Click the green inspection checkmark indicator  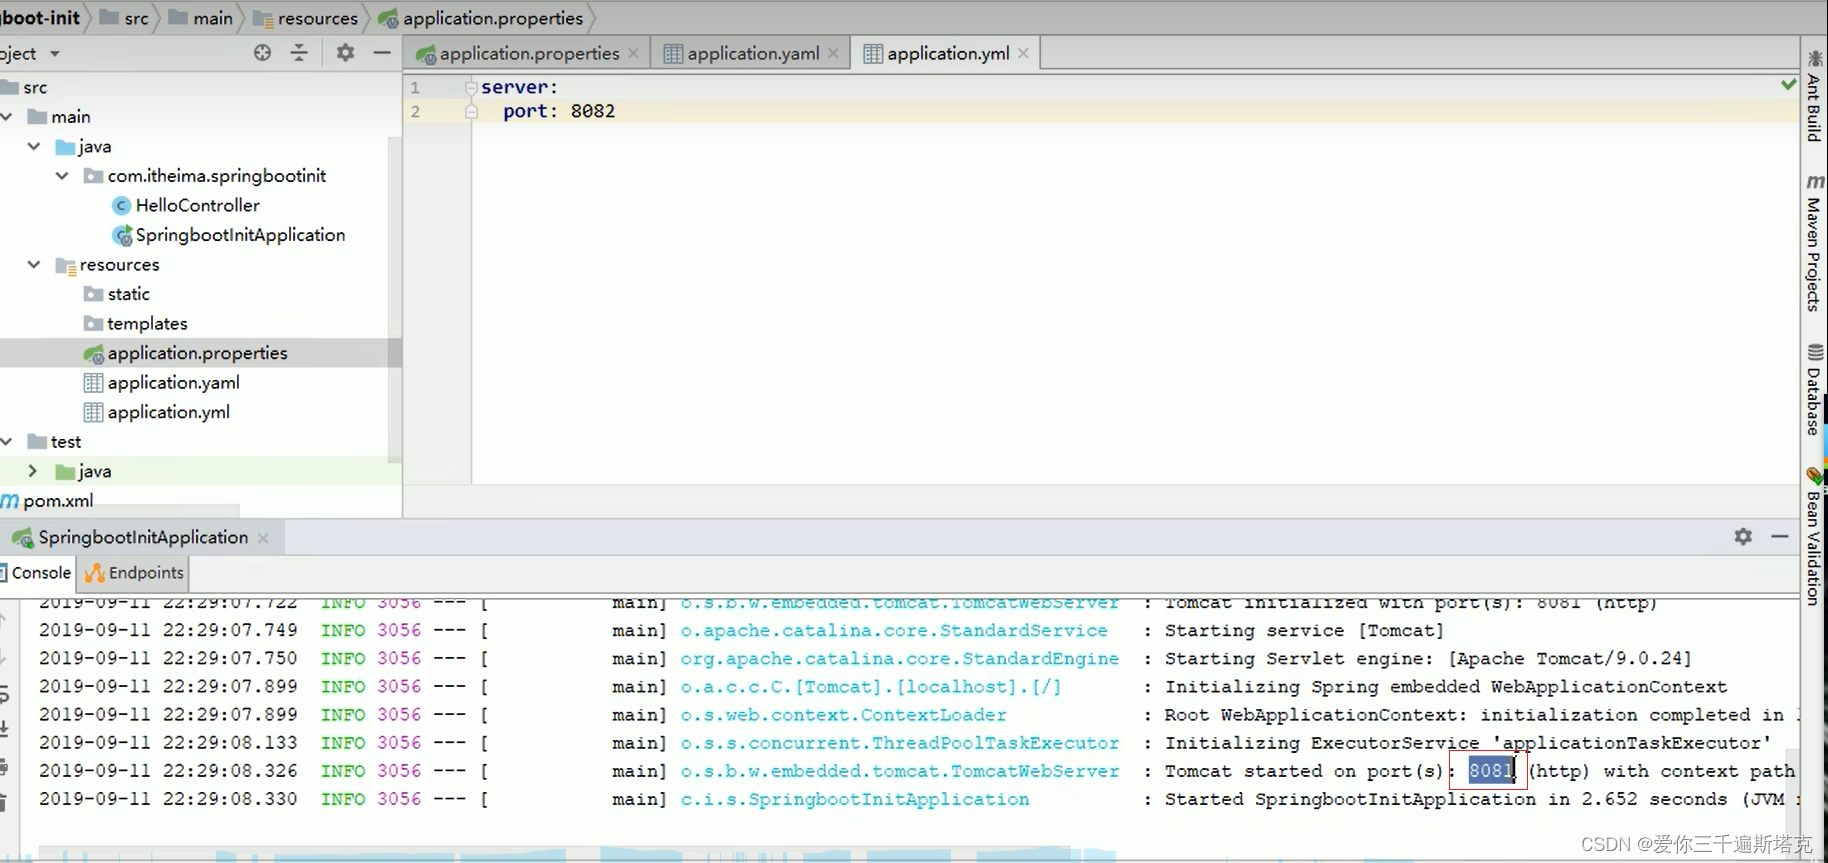coord(1788,85)
